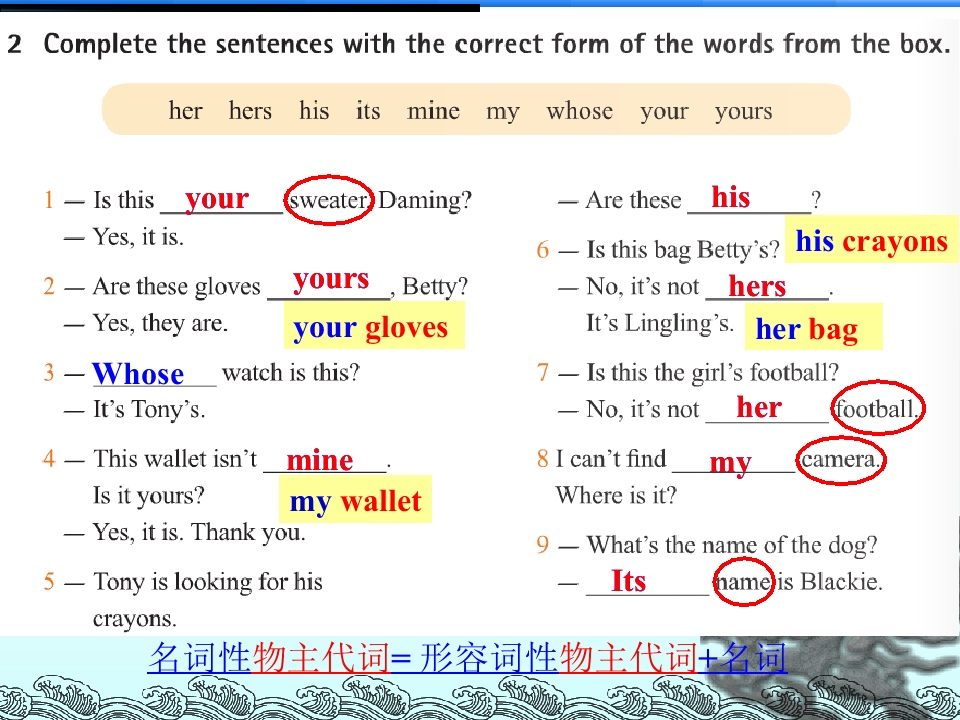The height and width of the screenshot is (720, 960).
Task: Select the yellow "your gloves" note box
Action: 373,328
